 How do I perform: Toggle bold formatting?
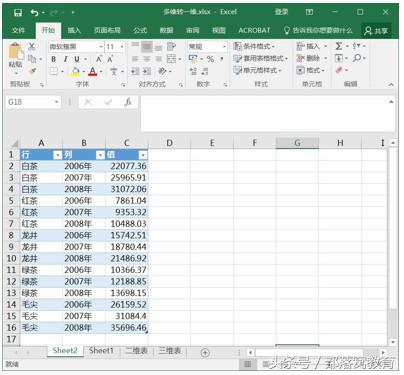[53, 59]
